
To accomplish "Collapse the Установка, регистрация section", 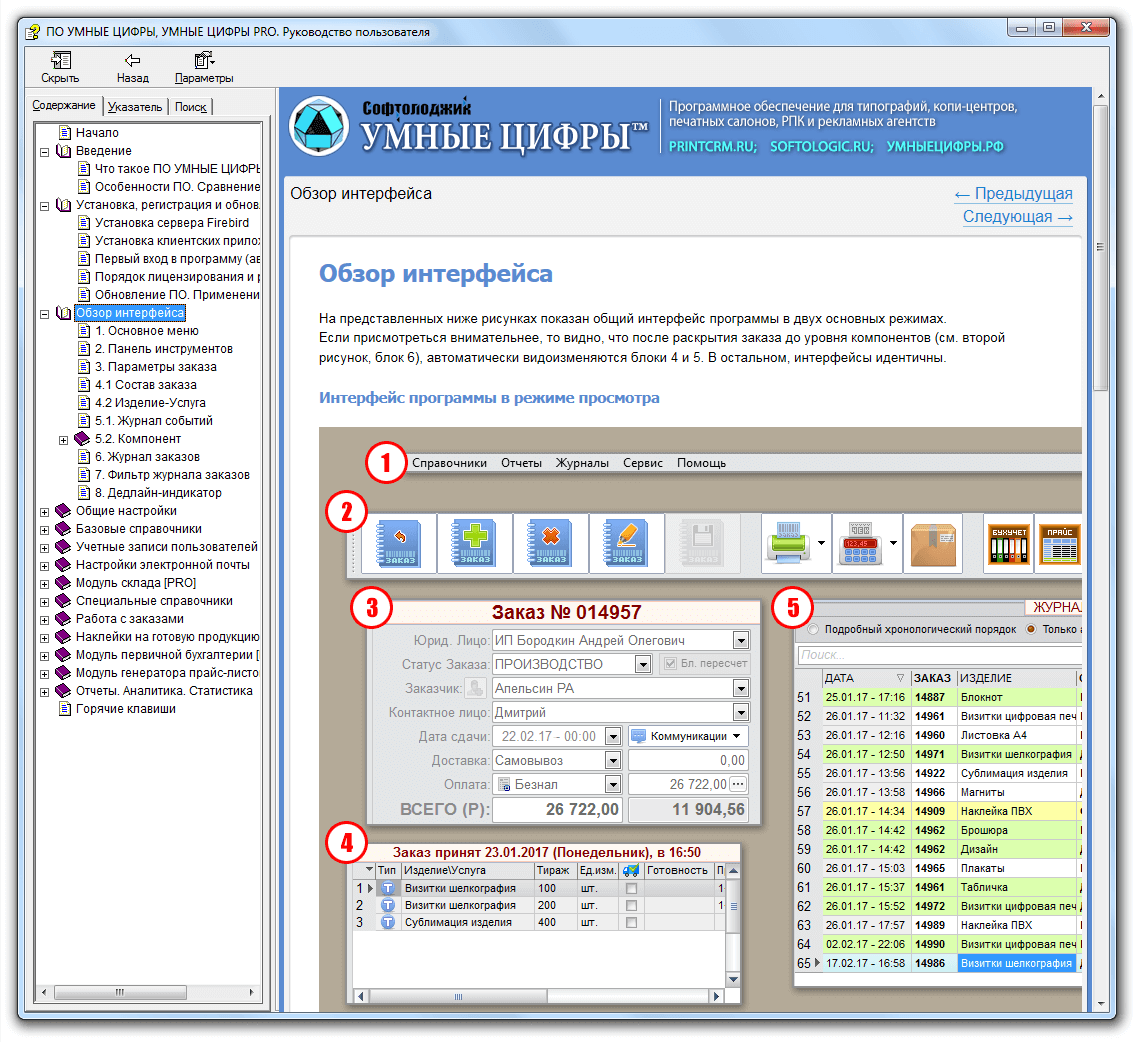I will (45, 206).
